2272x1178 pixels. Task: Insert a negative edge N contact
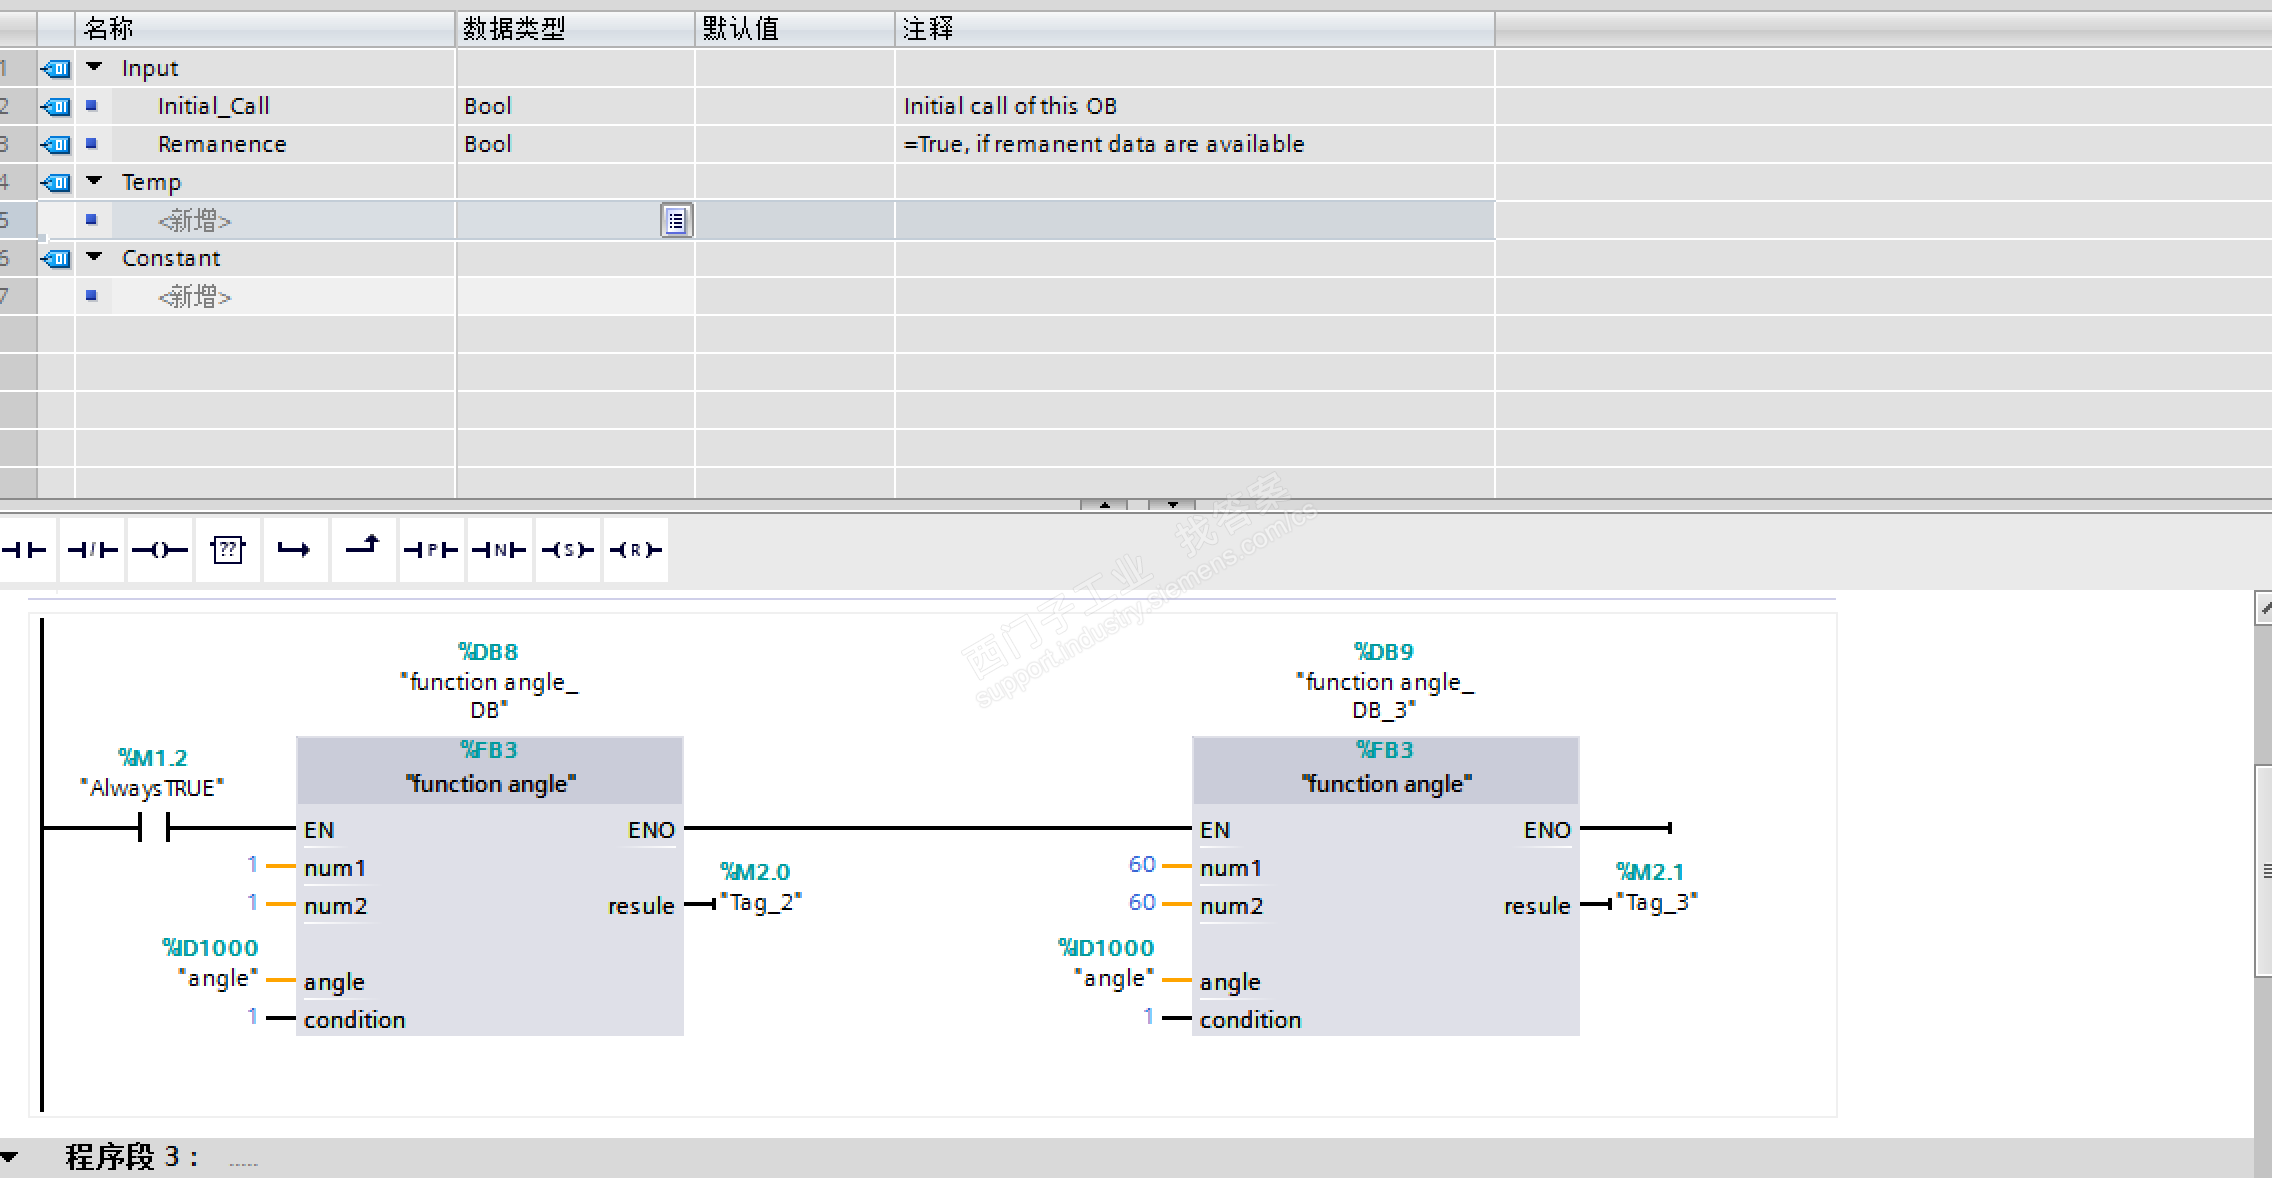[499, 549]
